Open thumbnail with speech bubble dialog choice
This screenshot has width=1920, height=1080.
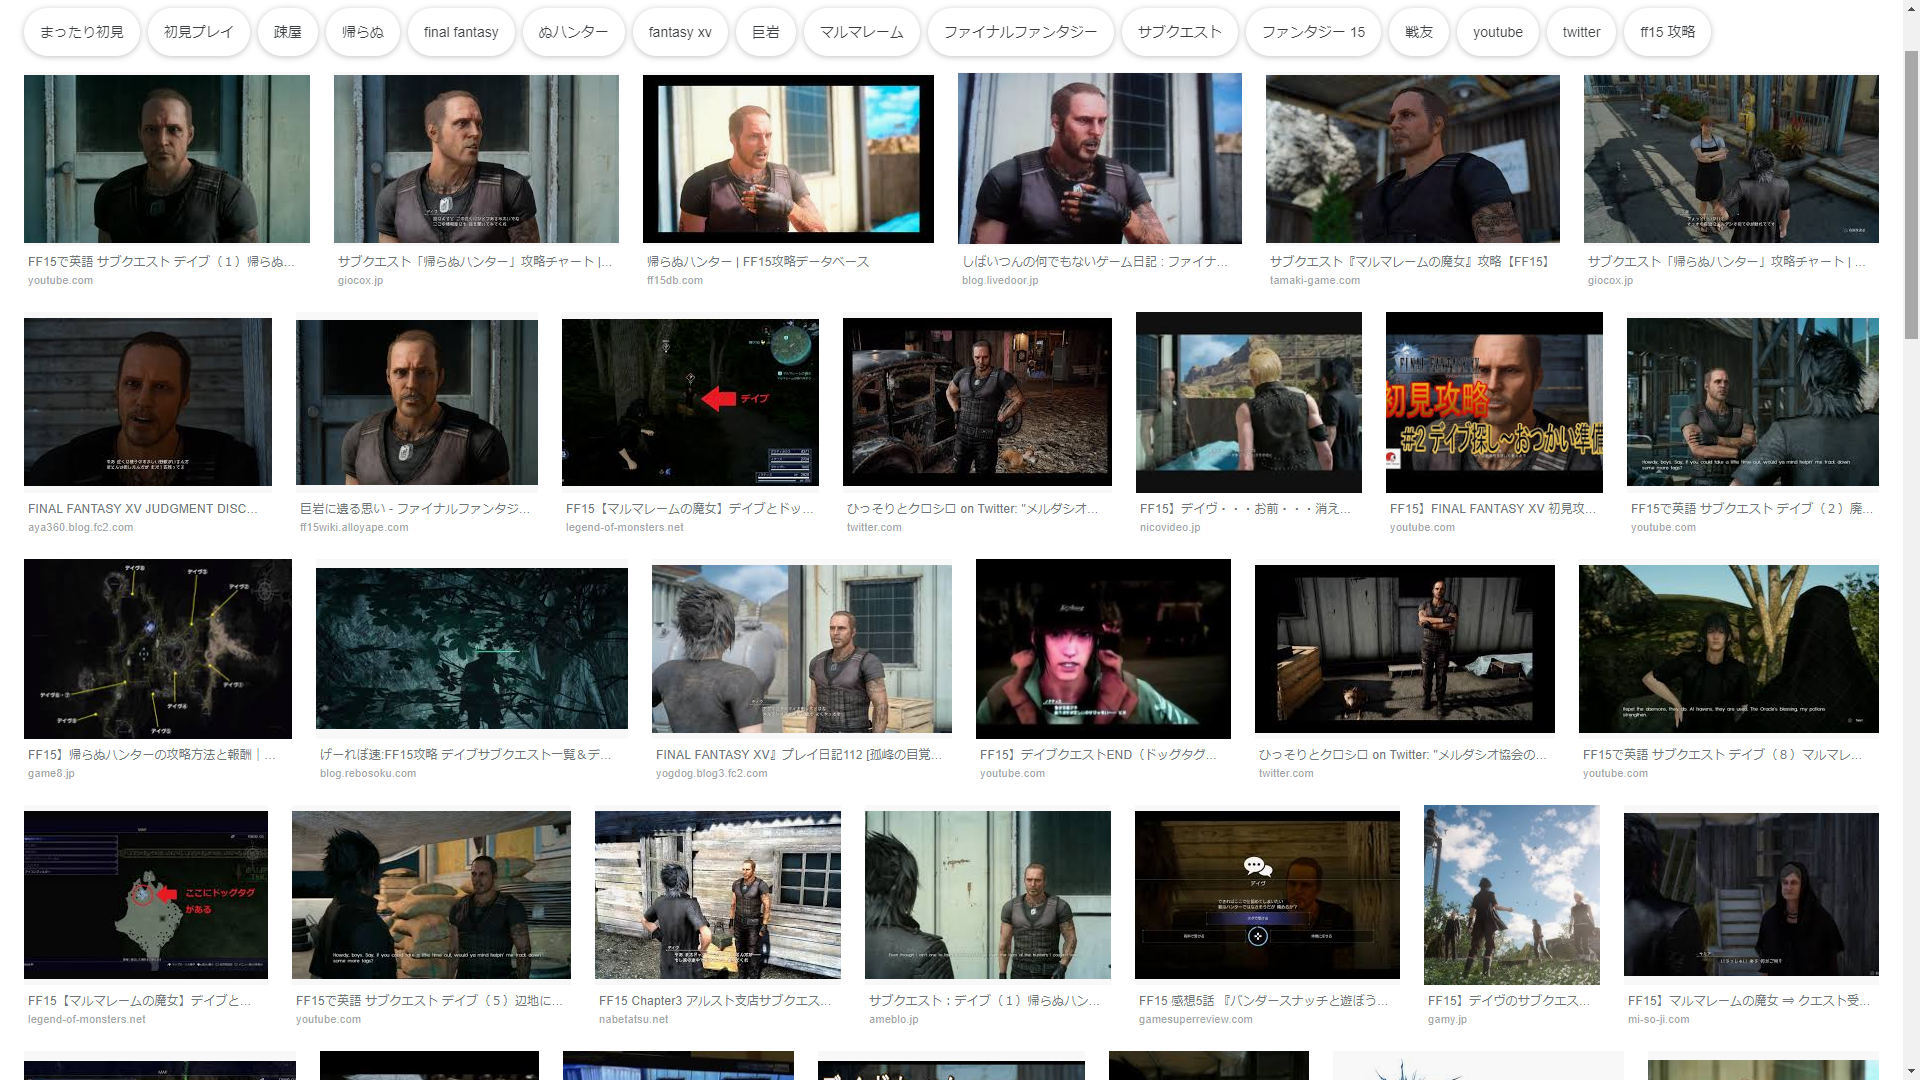(x=1267, y=894)
